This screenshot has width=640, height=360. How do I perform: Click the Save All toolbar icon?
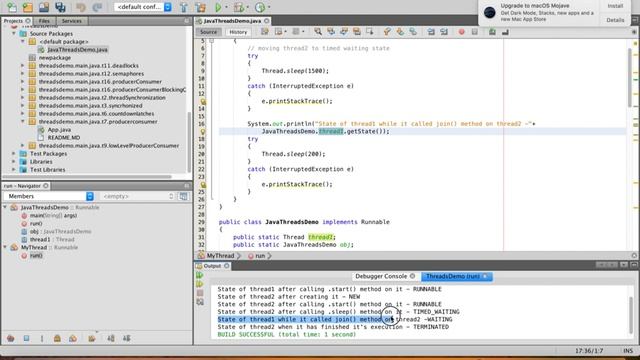pyautogui.click(x=60, y=7)
